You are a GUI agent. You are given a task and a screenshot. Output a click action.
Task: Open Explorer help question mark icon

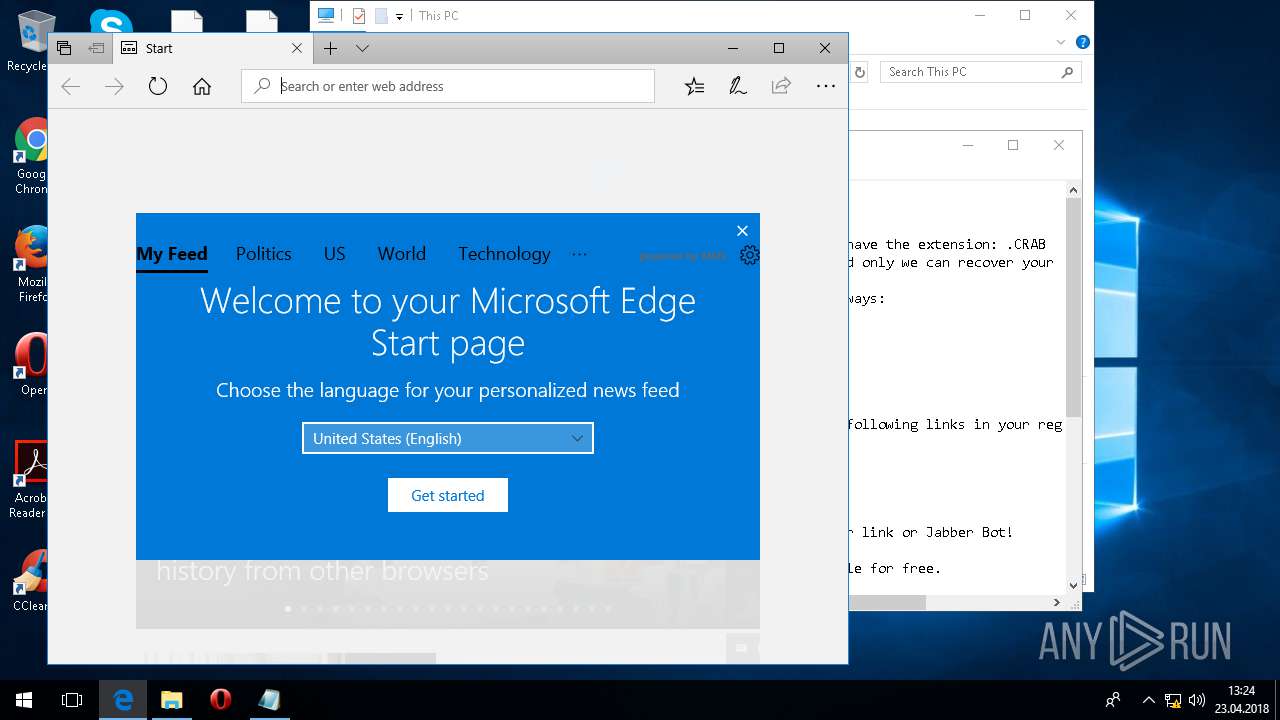pyautogui.click(x=1082, y=43)
